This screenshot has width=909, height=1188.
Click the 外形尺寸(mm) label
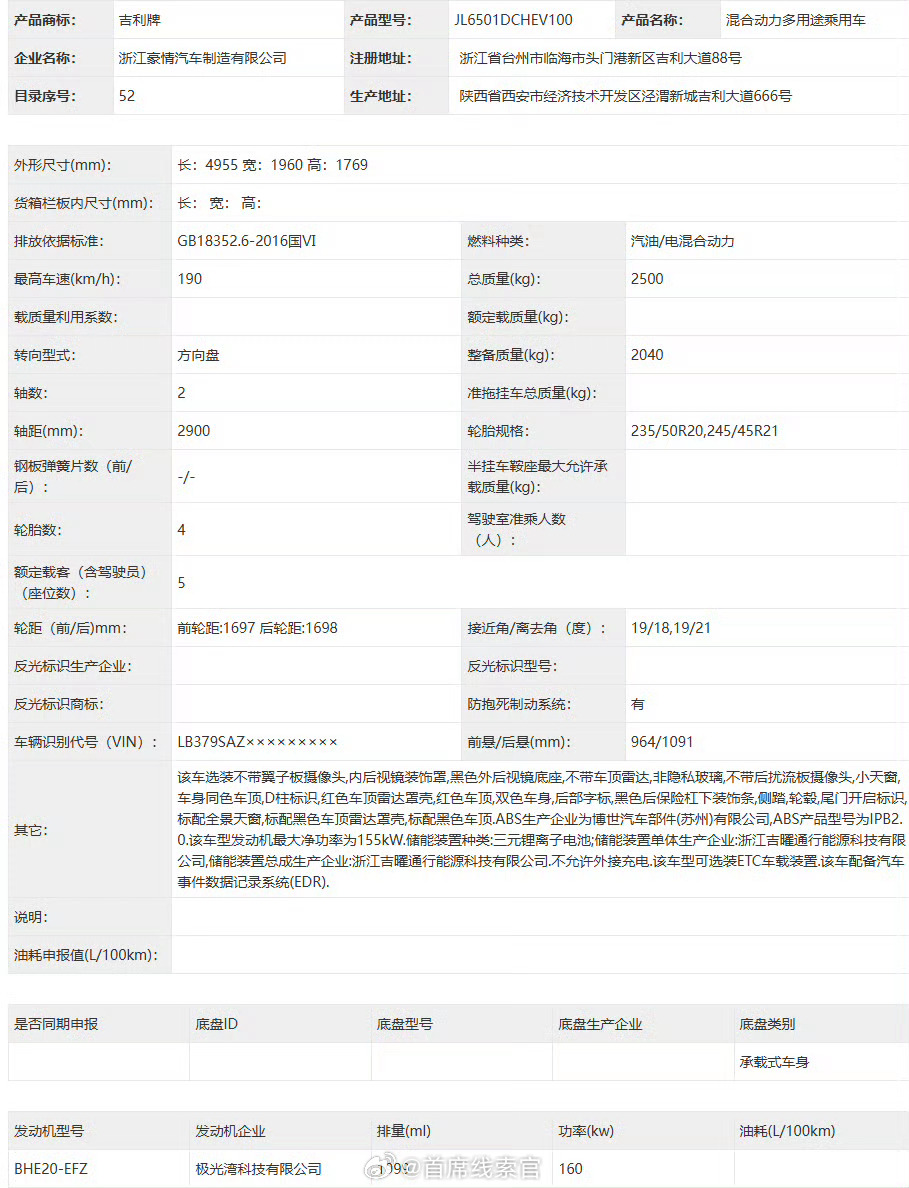[x=62, y=165]
